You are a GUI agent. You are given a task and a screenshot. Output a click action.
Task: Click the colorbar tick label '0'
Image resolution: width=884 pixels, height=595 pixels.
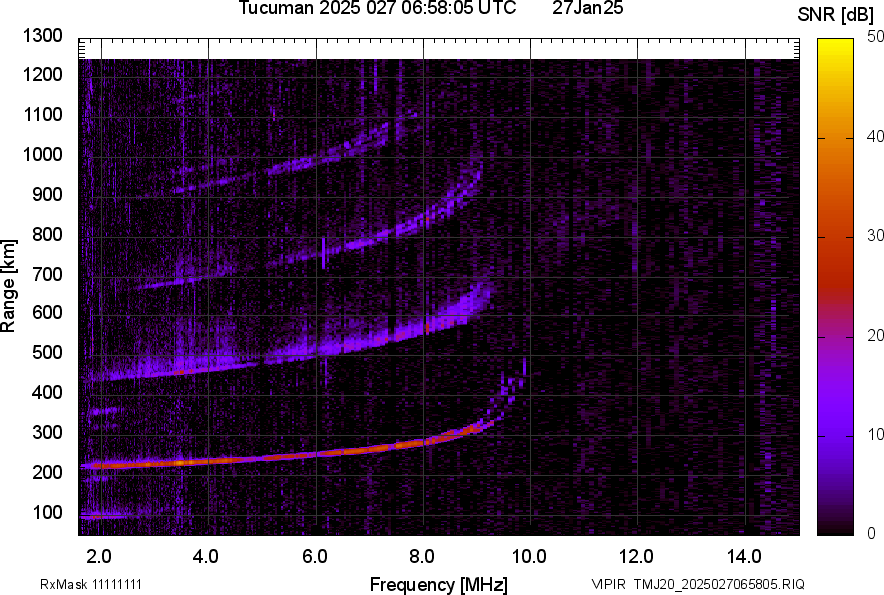[x=872, y=533]
